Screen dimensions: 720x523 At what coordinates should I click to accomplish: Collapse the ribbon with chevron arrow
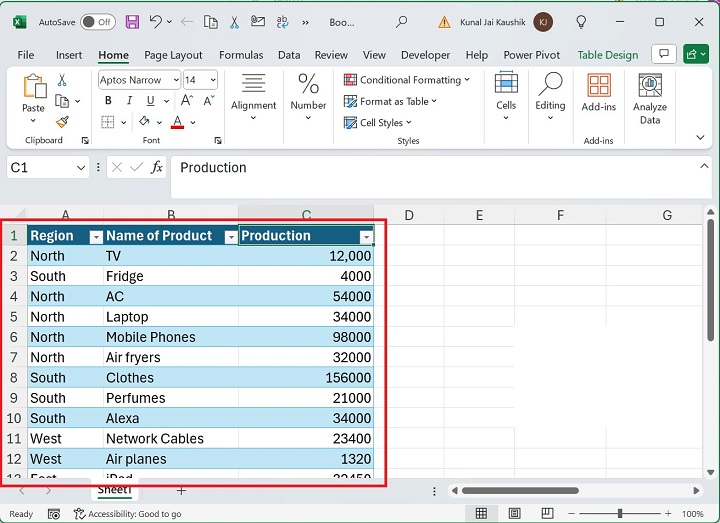(x=700, y=137)
